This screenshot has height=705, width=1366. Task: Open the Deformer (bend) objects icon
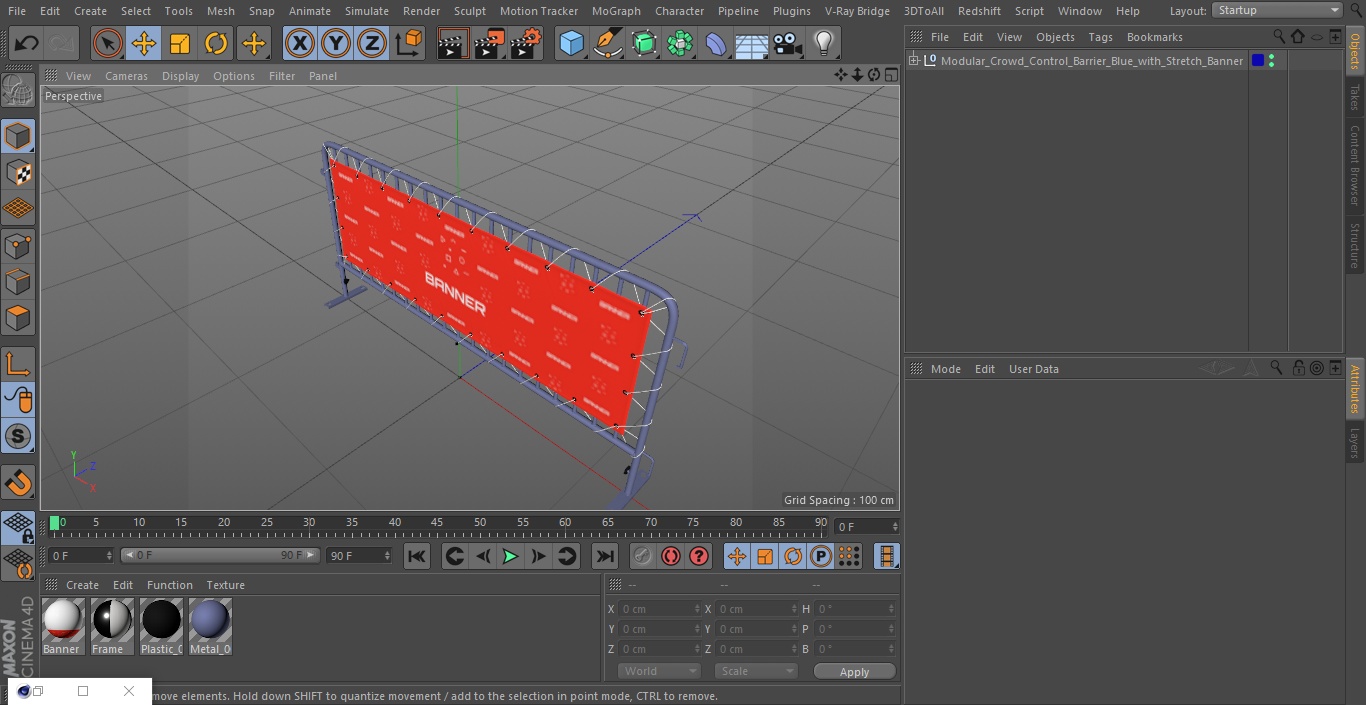point(716,43)
